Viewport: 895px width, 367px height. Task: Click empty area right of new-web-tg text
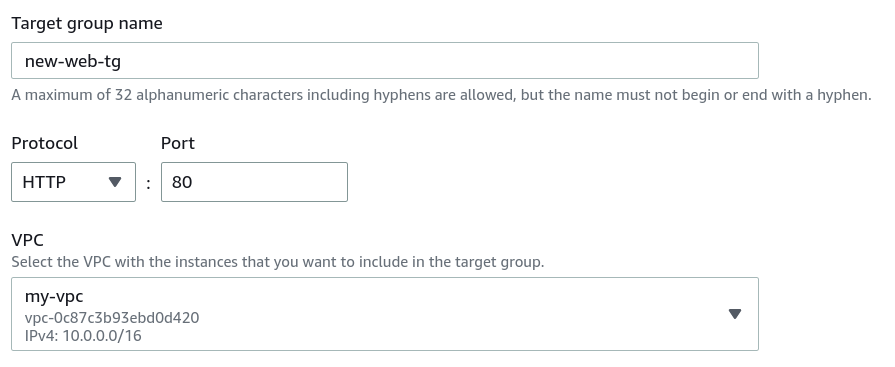440,61
